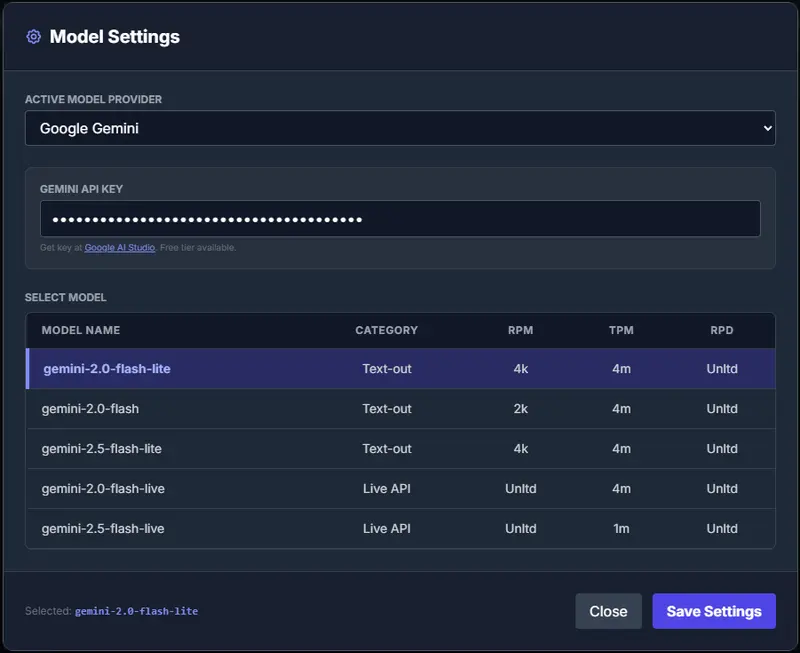Click the Model Settings dialog title
The image size is (800, 653).
click(x=115, y=37)
